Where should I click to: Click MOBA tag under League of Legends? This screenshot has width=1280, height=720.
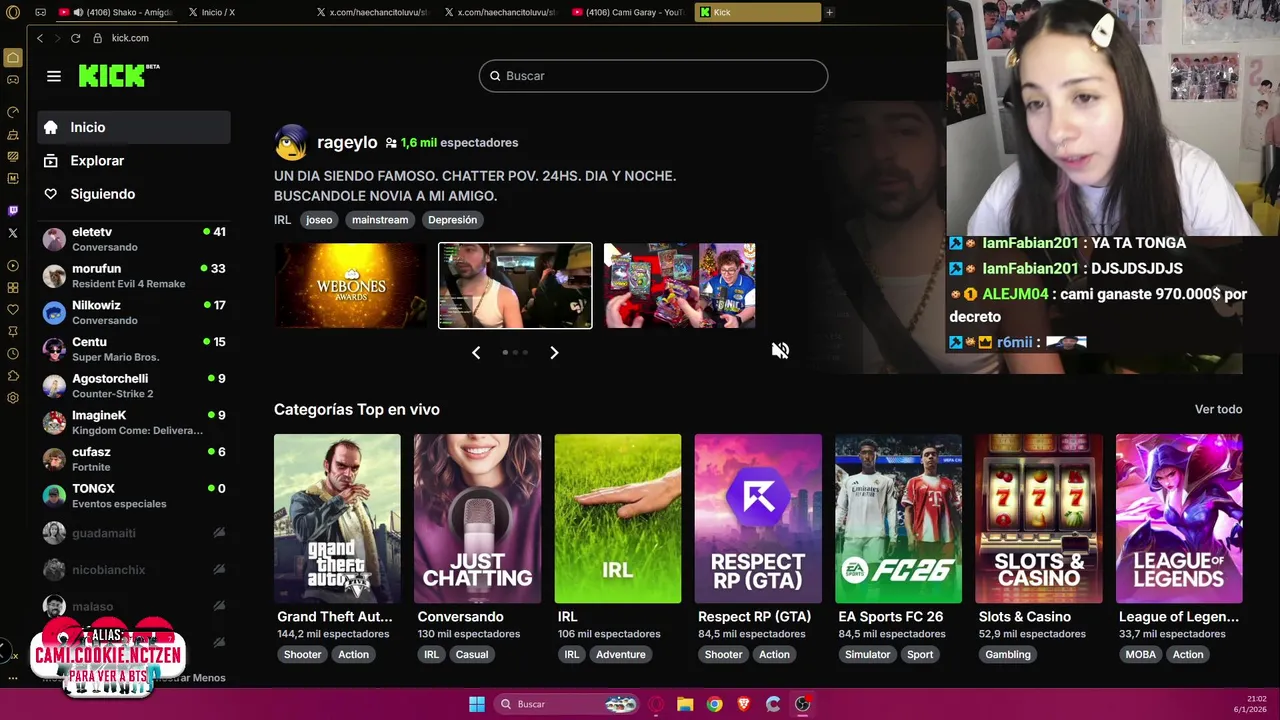click(1140, 655)
